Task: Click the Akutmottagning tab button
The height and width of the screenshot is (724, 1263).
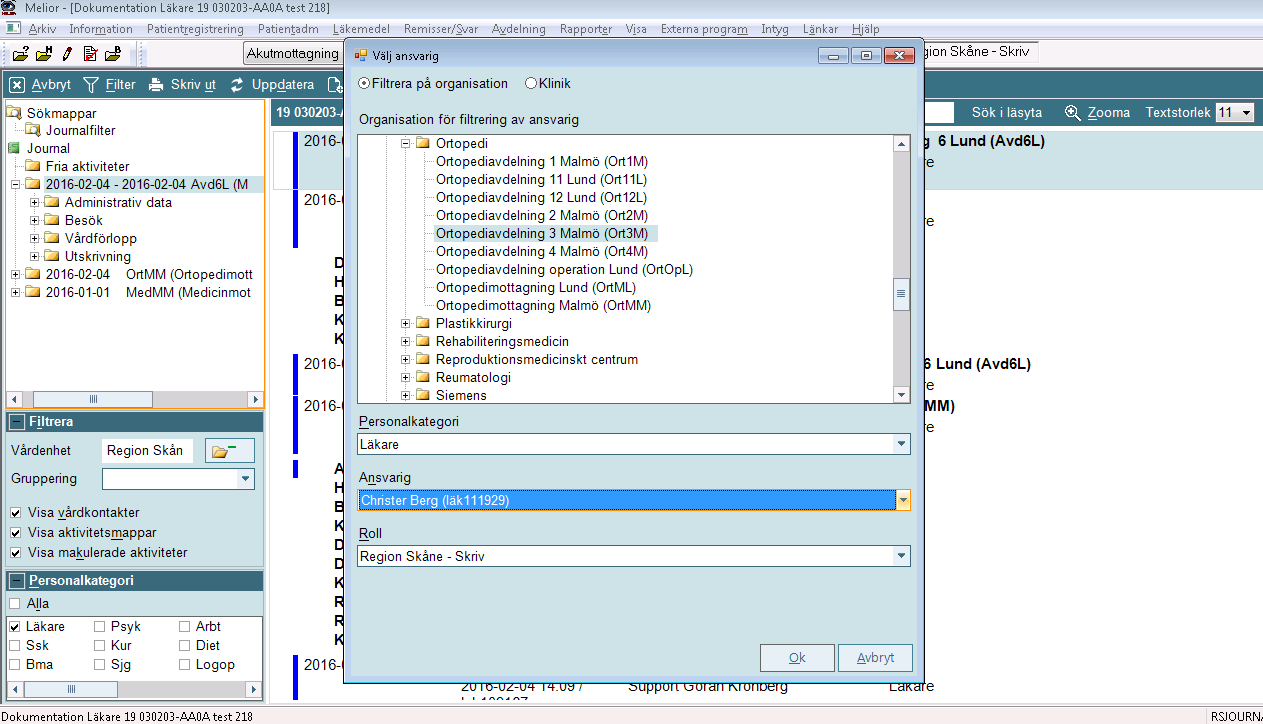Action: point(292,53)
